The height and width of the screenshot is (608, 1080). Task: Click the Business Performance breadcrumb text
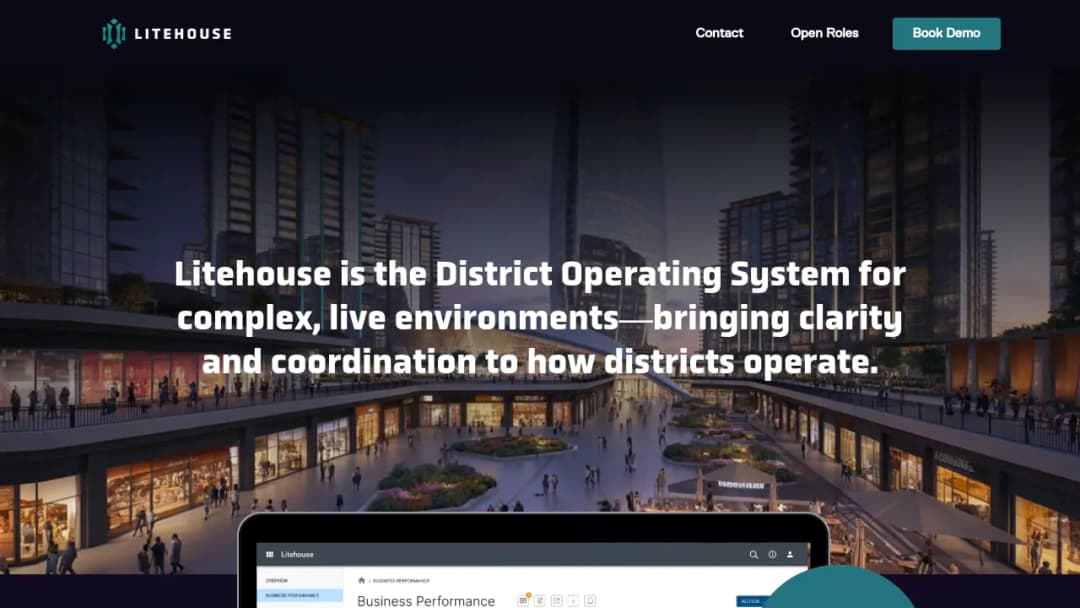tap(401, 581)
